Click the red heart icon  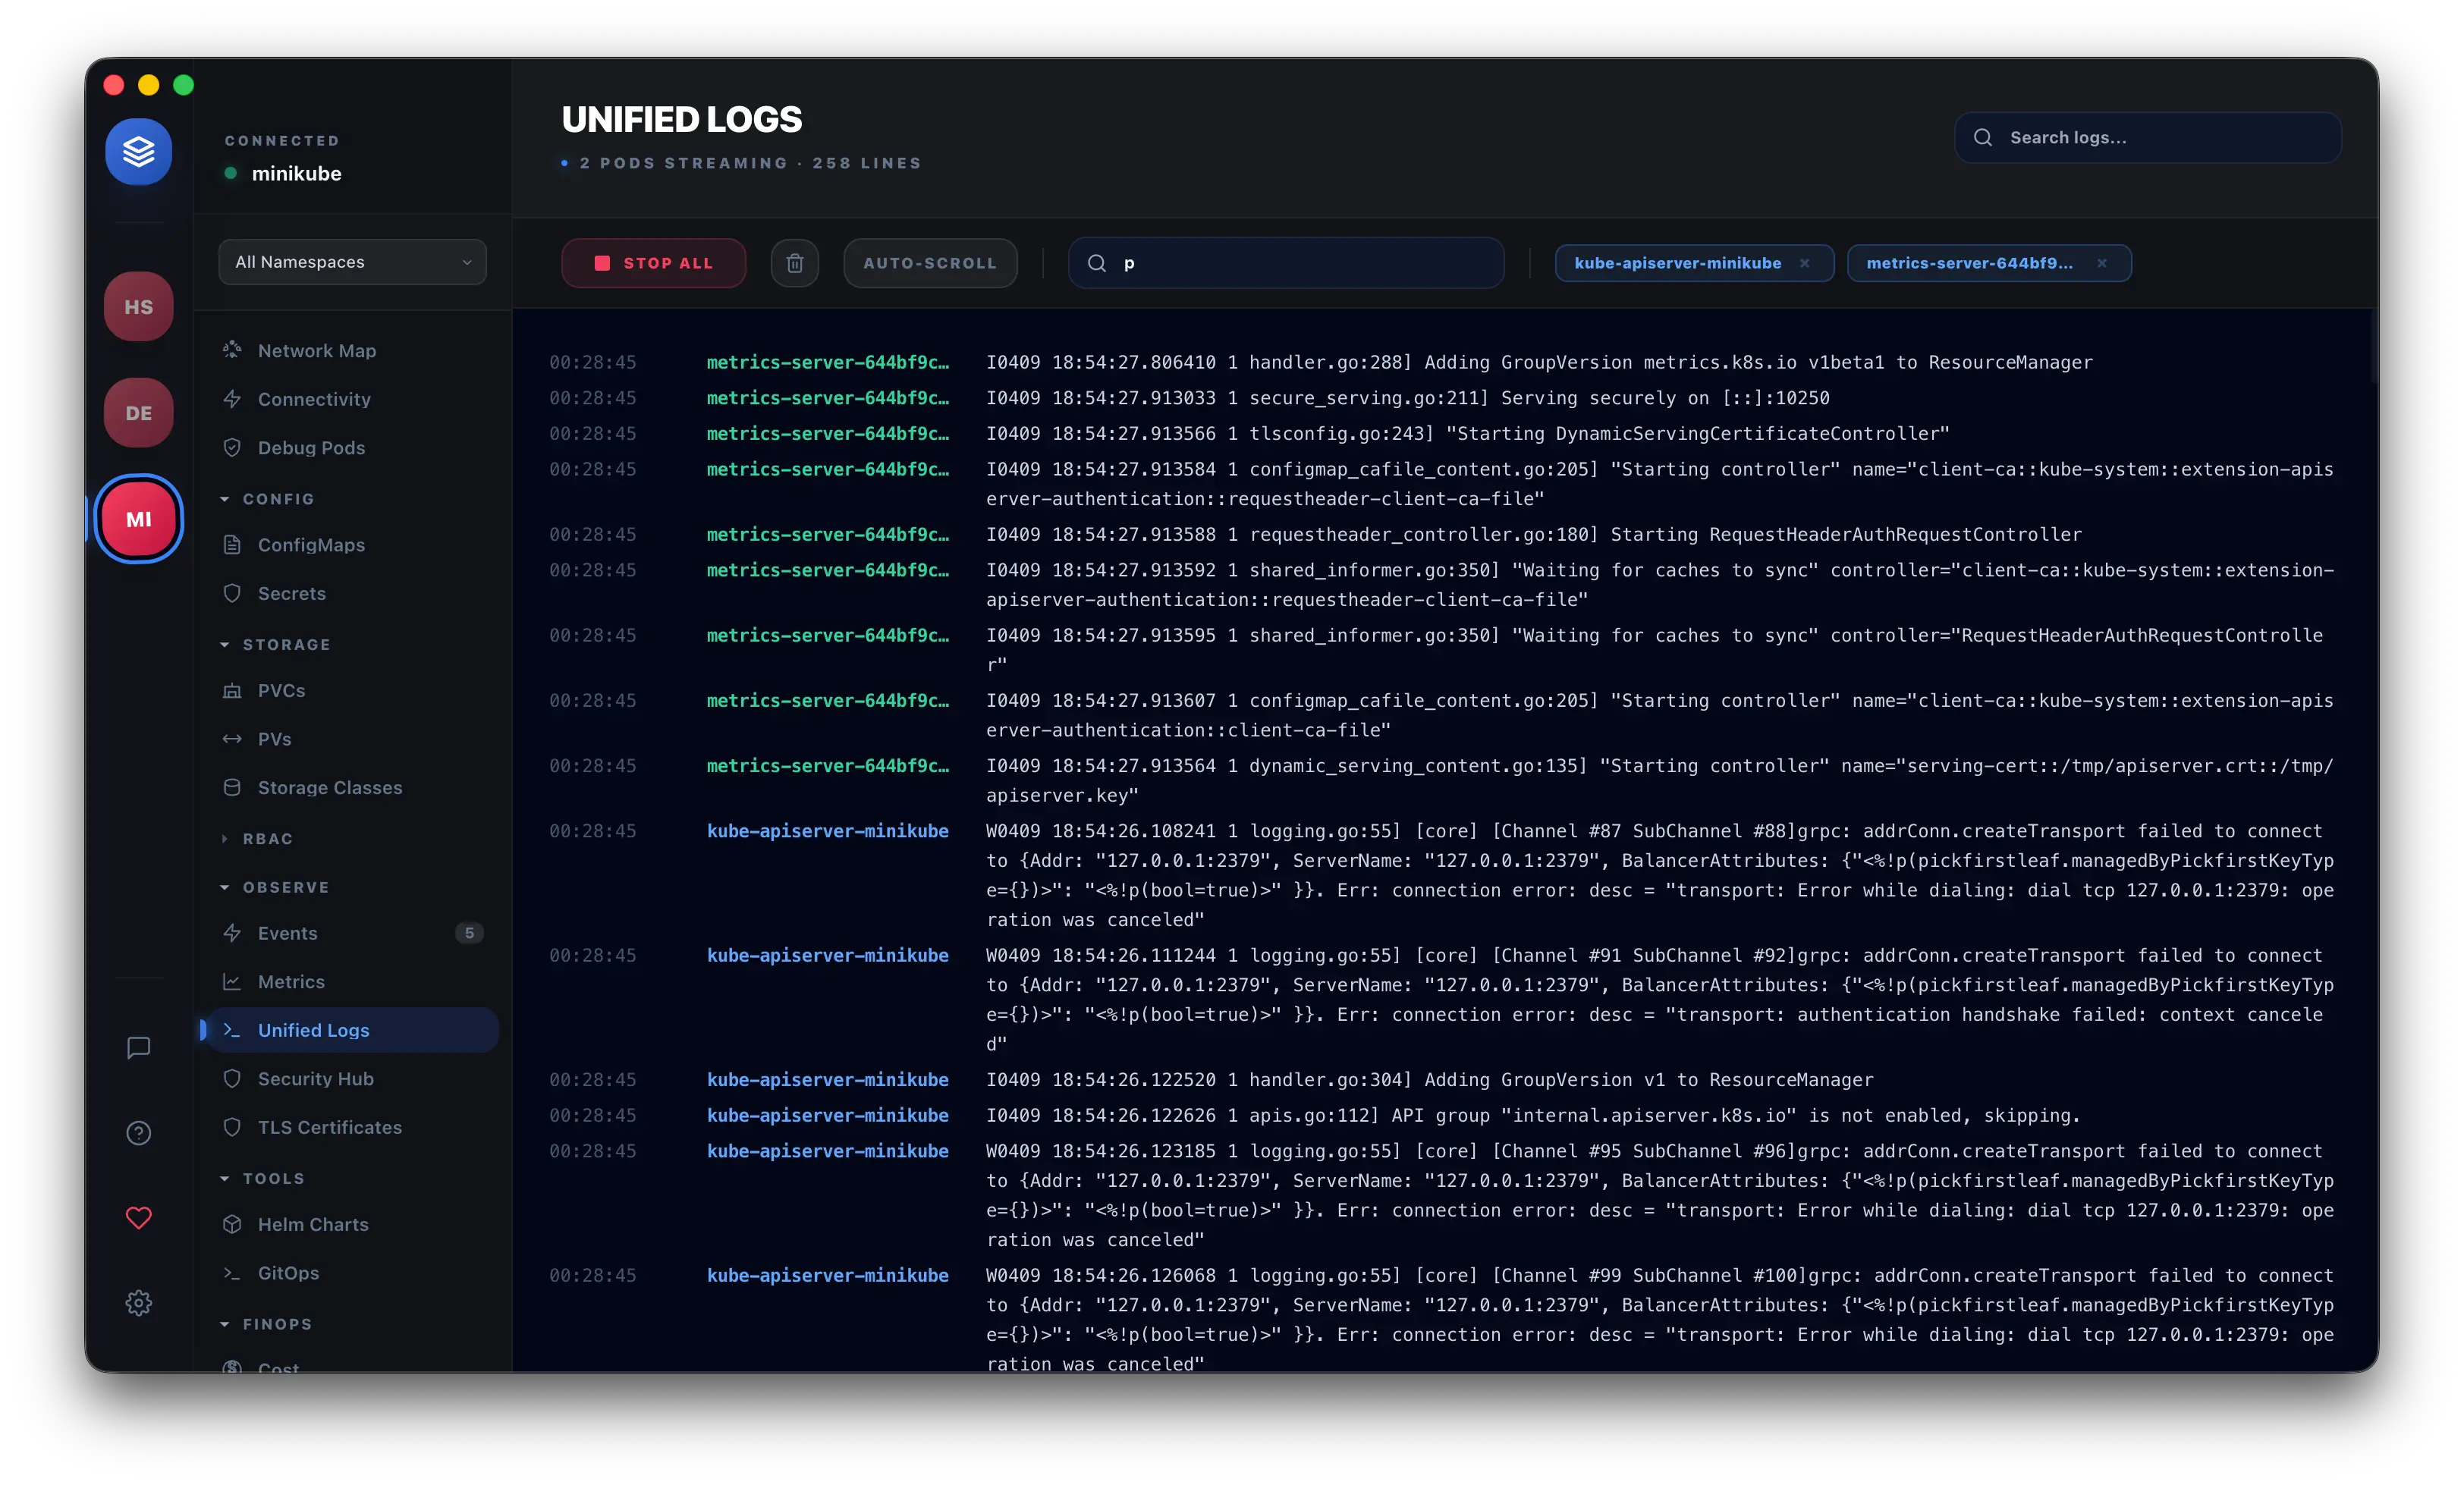tap(139, 1218)
